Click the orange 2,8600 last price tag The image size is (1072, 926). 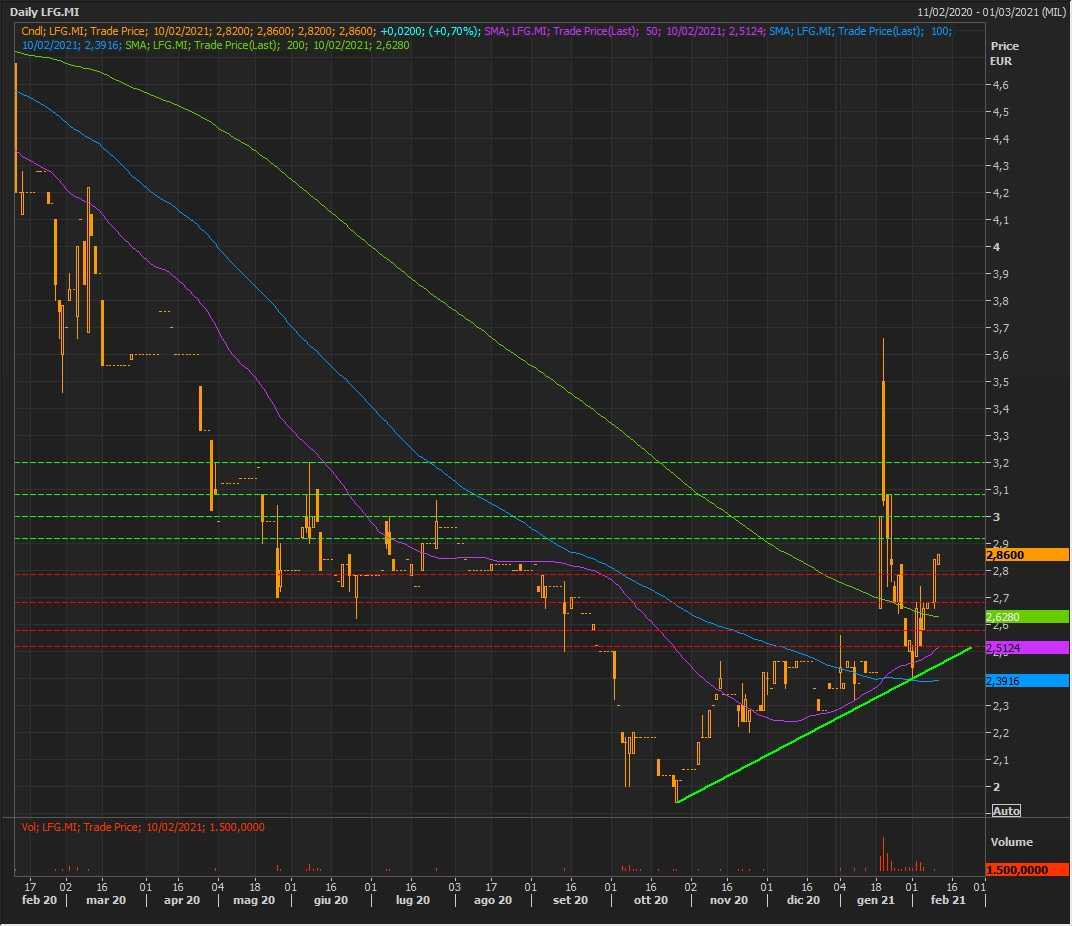coord(1026,555)
